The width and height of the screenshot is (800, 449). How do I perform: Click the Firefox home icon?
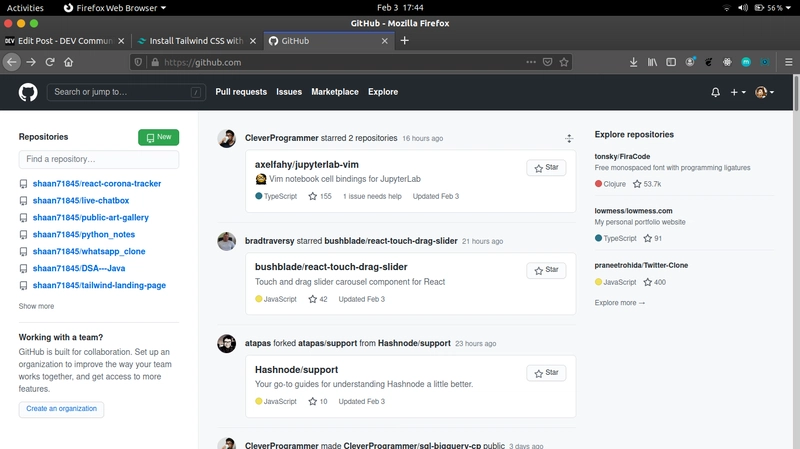[68, 62]
